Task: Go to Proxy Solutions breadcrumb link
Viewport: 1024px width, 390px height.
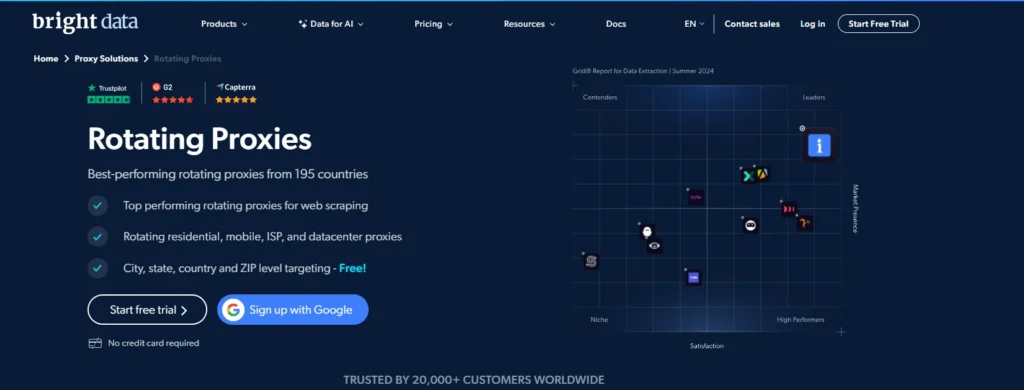Action: point(106,59)
